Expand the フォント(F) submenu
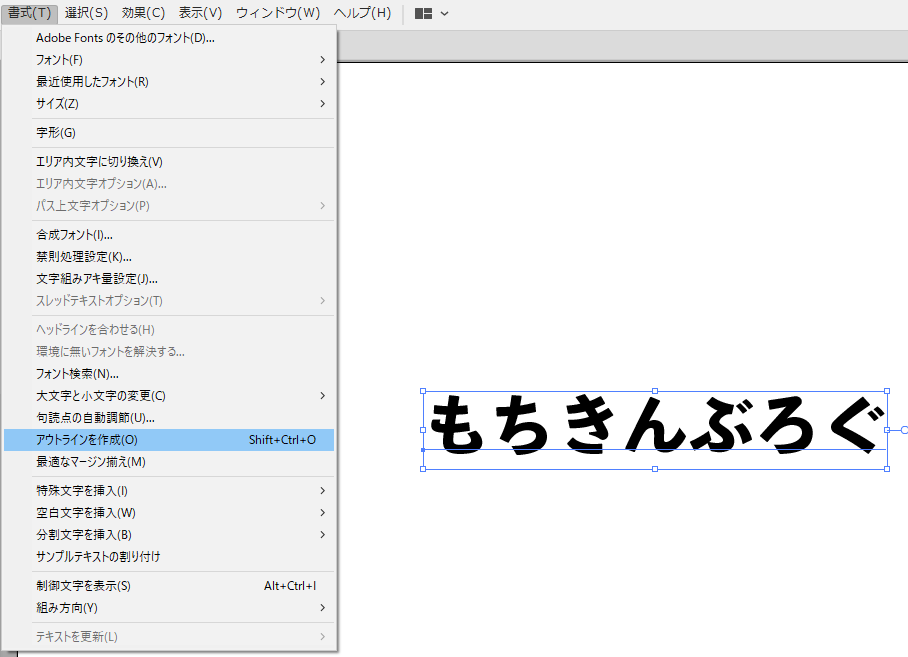 coord(169,60)
